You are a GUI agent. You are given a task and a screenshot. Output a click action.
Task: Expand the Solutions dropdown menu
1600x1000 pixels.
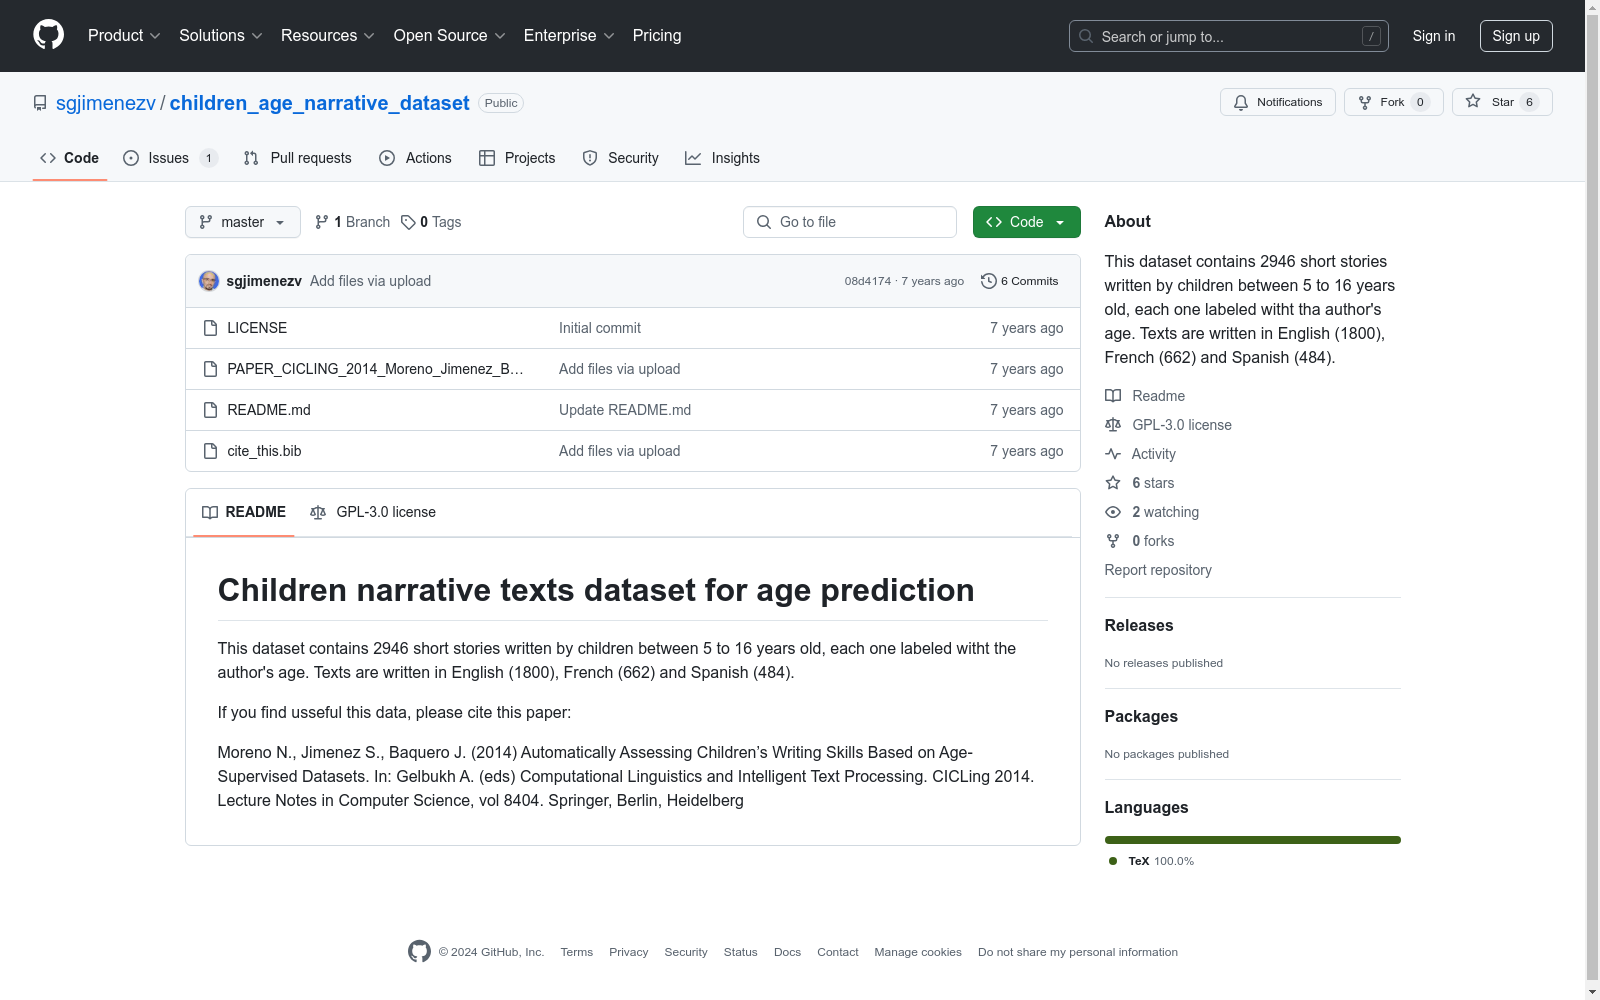click(221, 36)
